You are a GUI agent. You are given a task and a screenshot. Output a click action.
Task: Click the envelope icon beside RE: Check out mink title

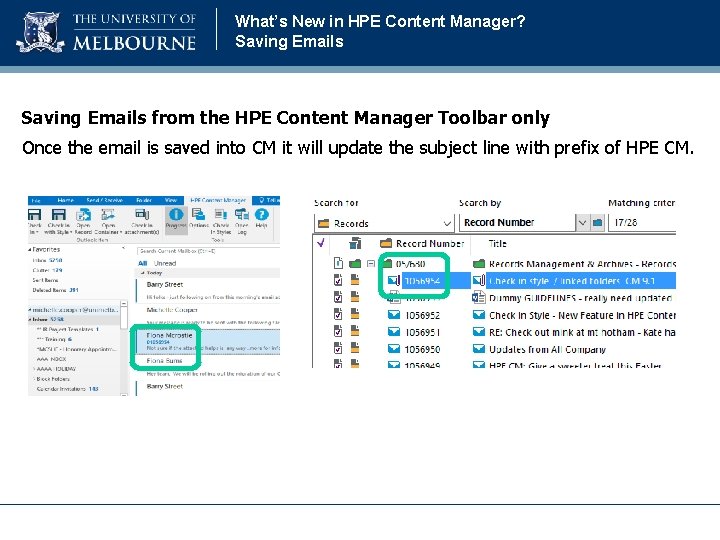pos(479,332)
